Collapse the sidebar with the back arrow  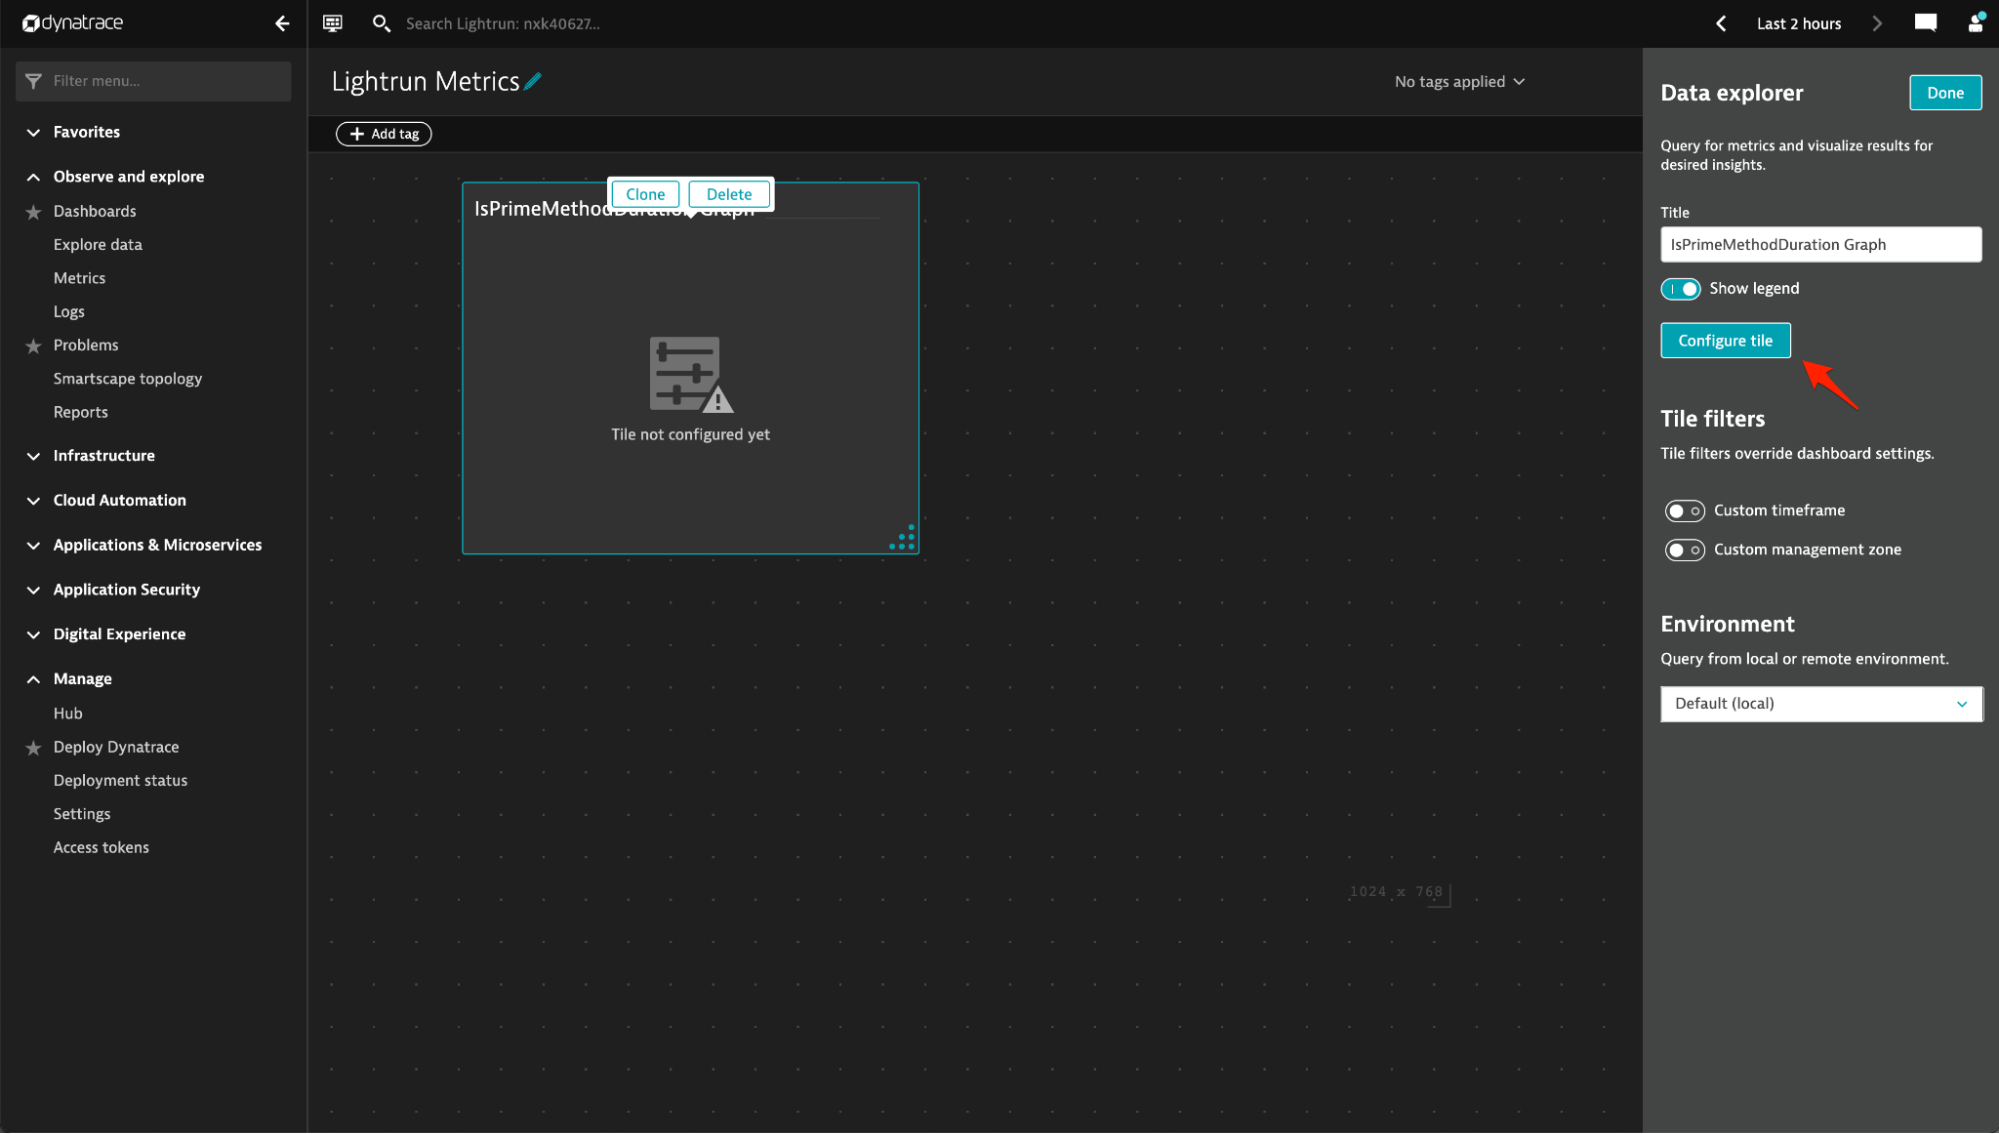click(282, 23)
